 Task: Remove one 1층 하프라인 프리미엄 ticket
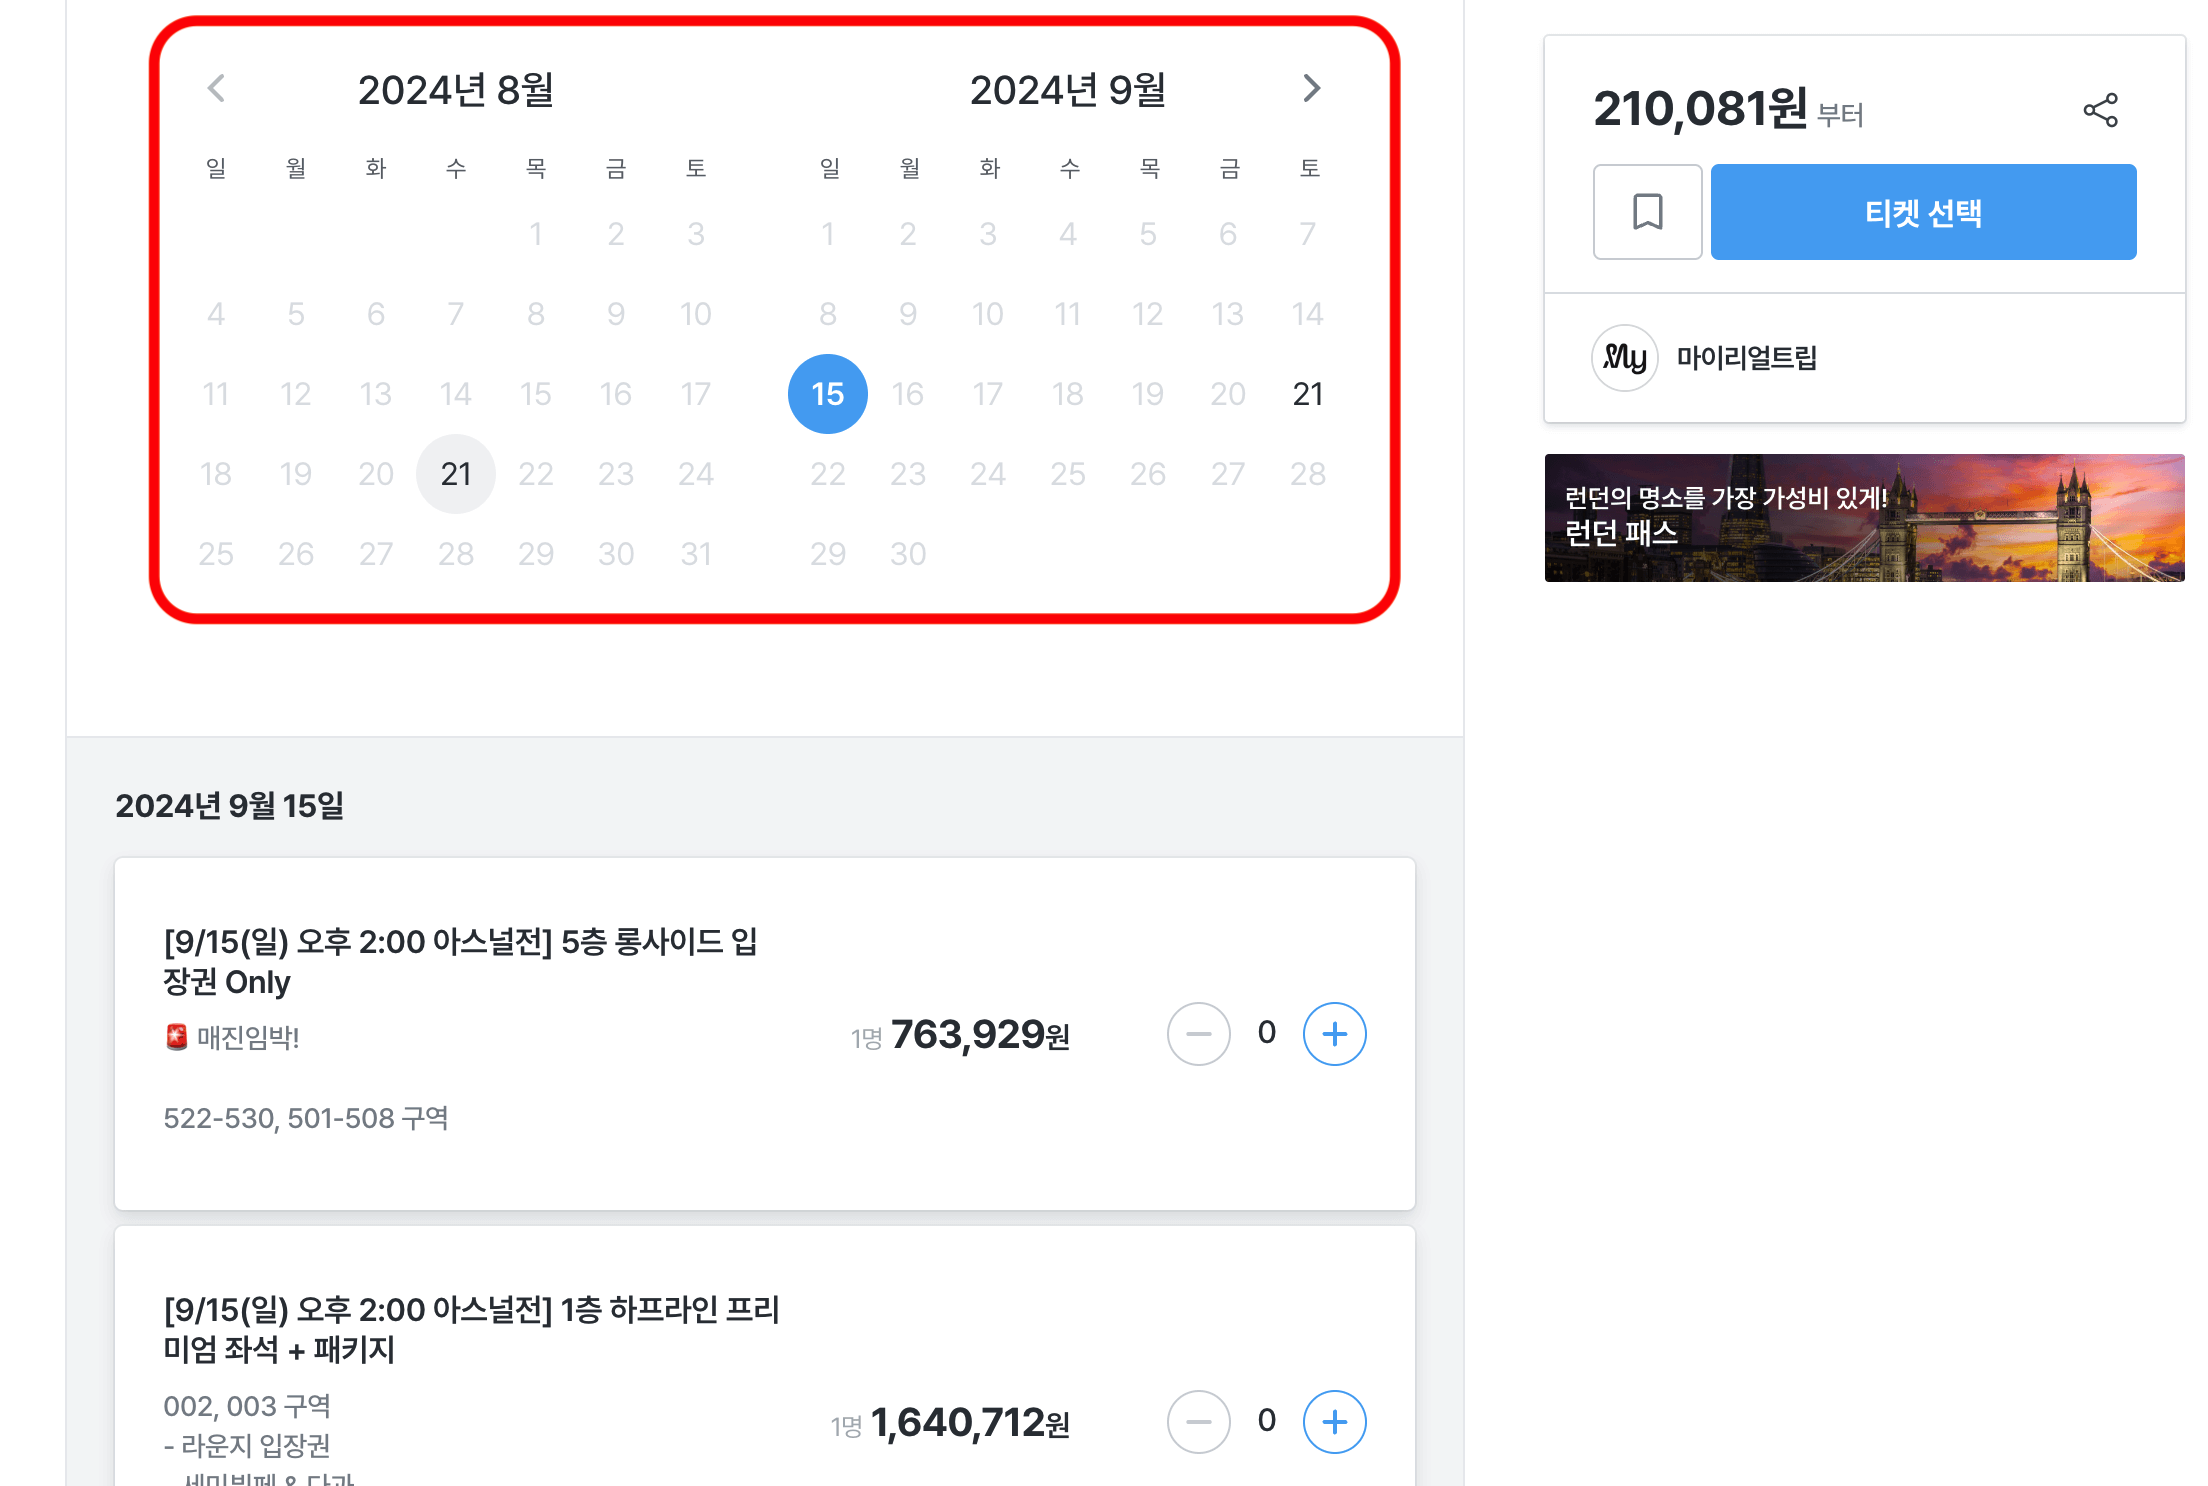[x=1198, y=1422]
